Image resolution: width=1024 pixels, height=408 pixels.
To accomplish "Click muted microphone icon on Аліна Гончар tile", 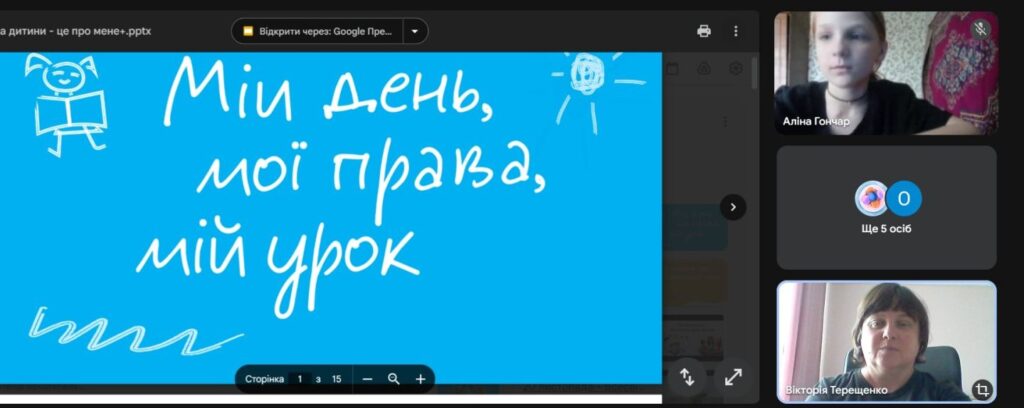I will pyautogui.click(x=981, y=29).
